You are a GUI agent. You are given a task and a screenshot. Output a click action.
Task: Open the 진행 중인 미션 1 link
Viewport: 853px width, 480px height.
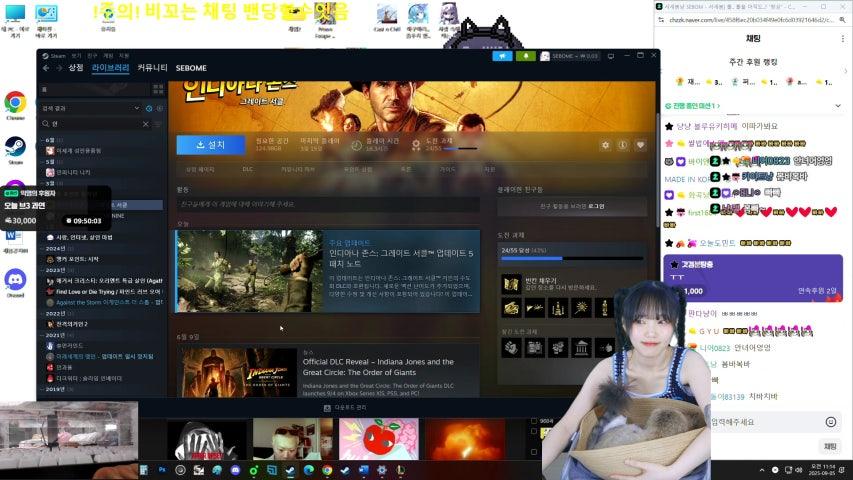coord(692,106)
